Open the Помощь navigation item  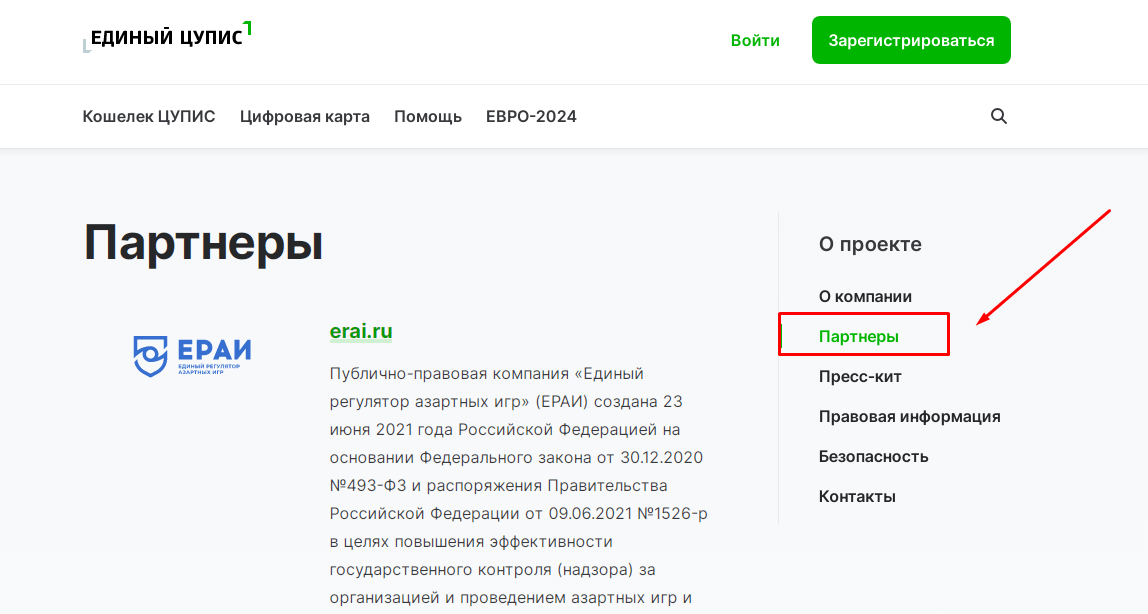click(x=428, y=116)
